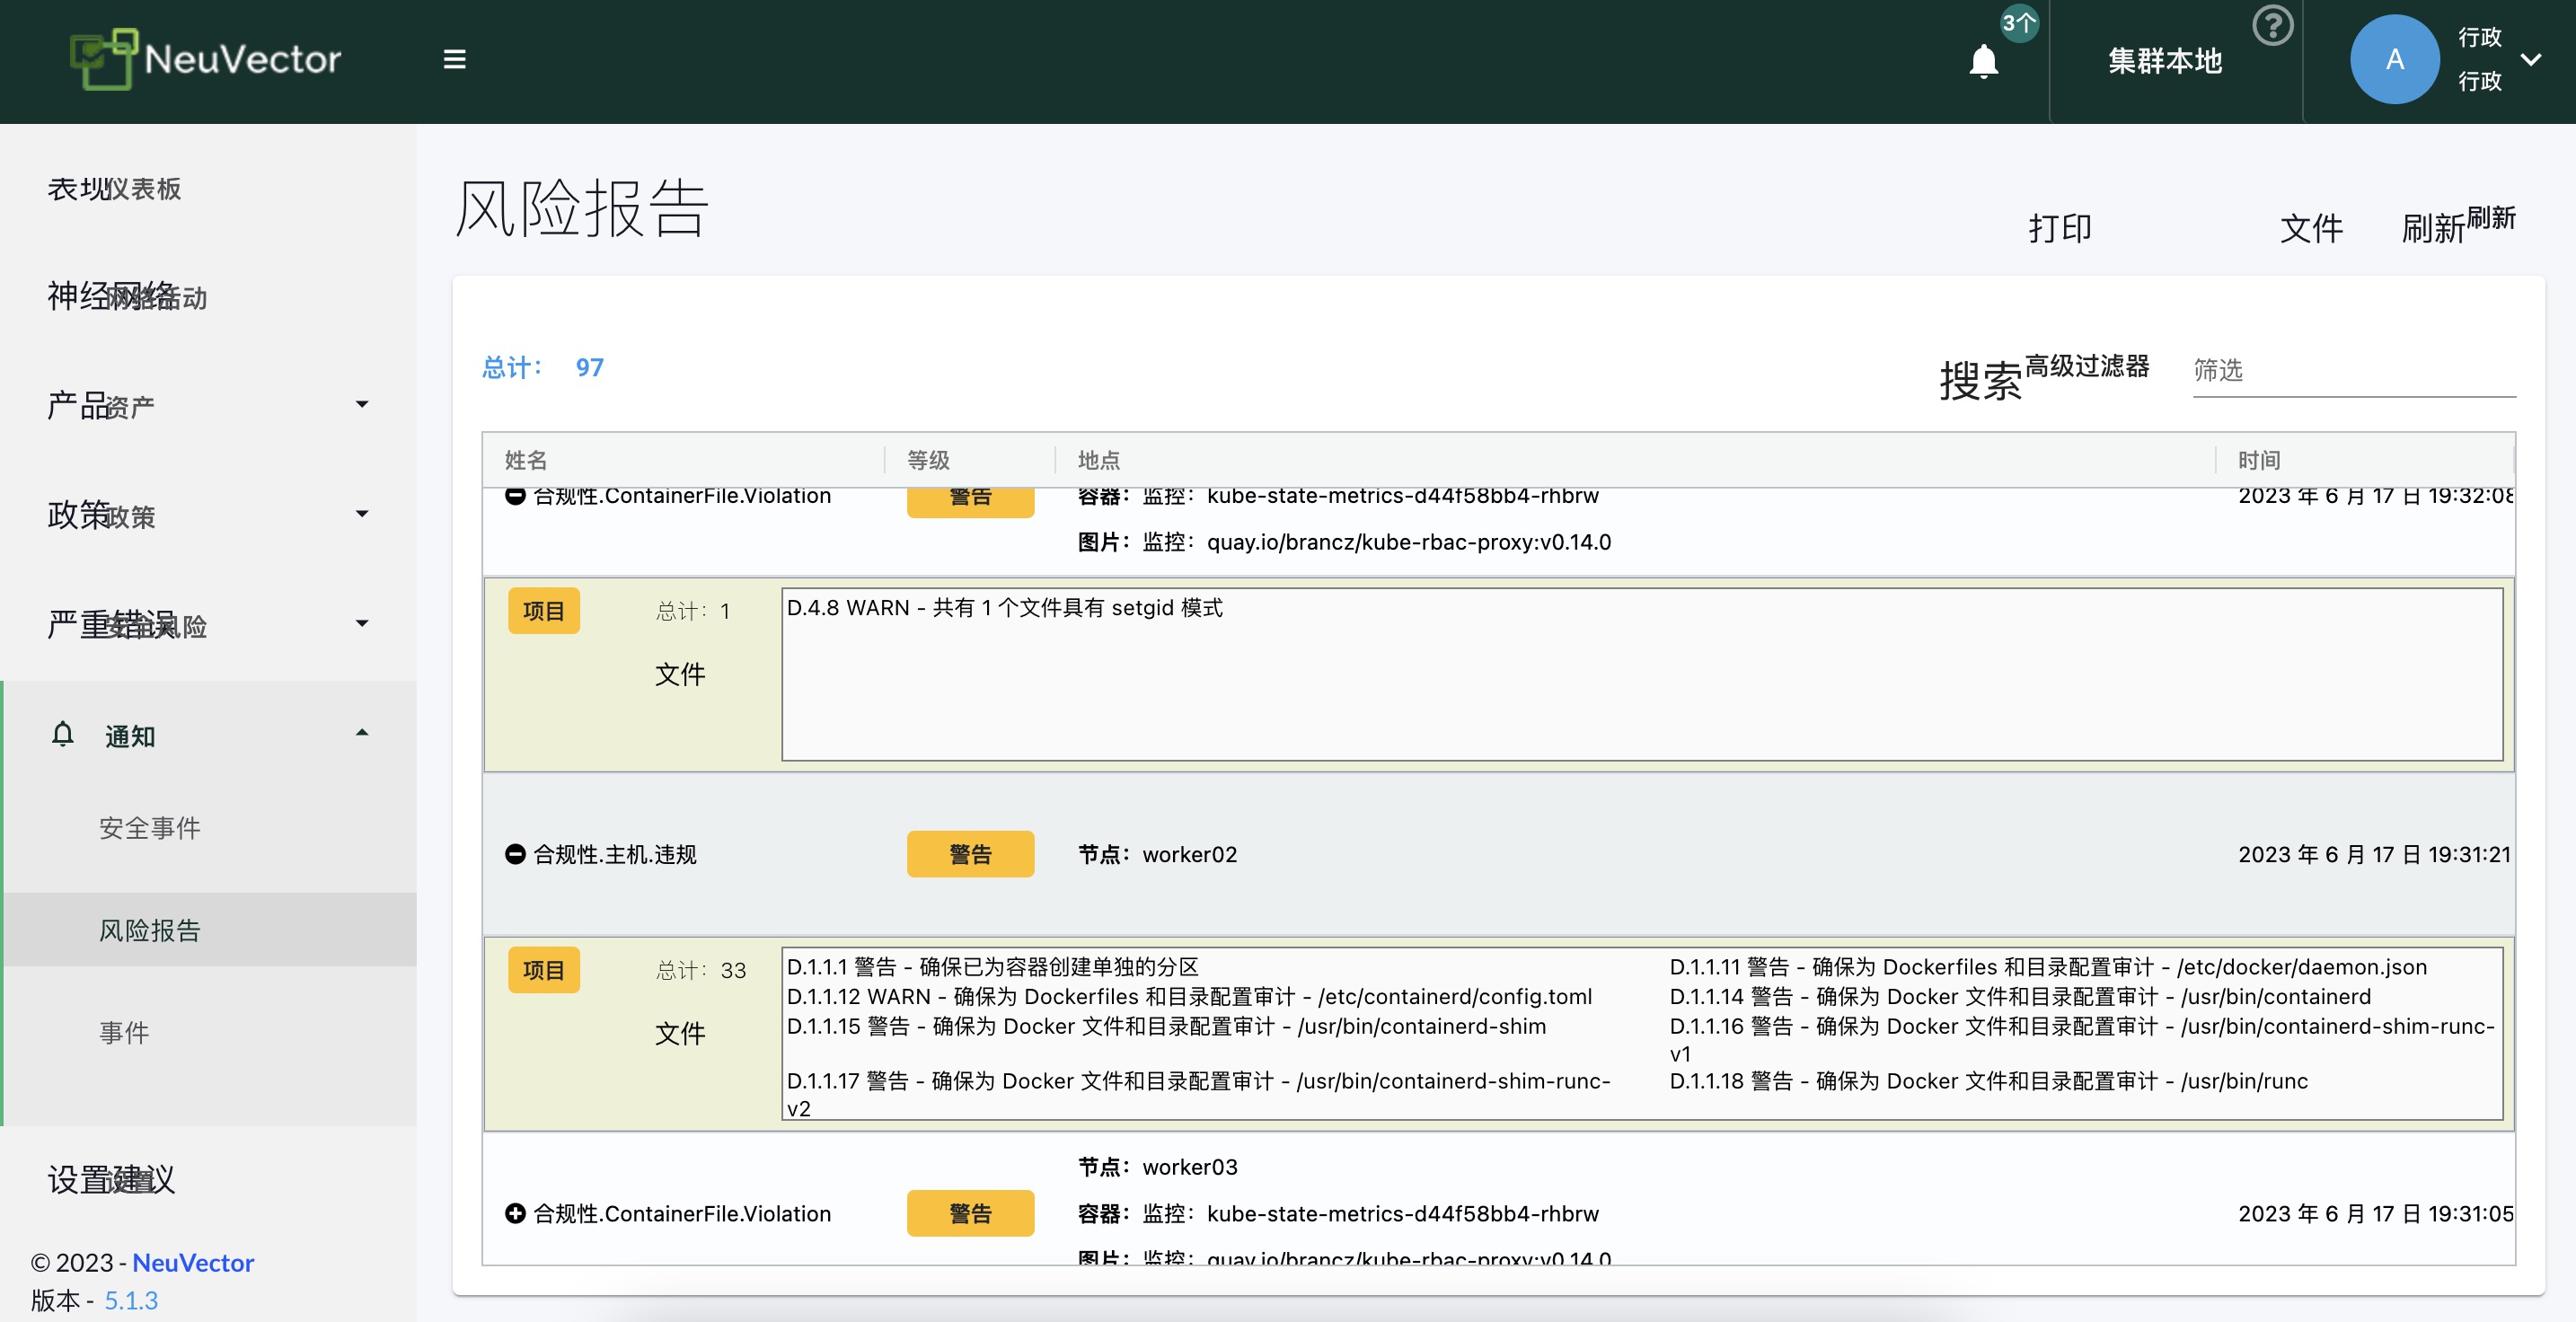The width and height of the screenshot is (2576, 1322).
Task: Open 安全事件 security events
Action: [149, 827]
